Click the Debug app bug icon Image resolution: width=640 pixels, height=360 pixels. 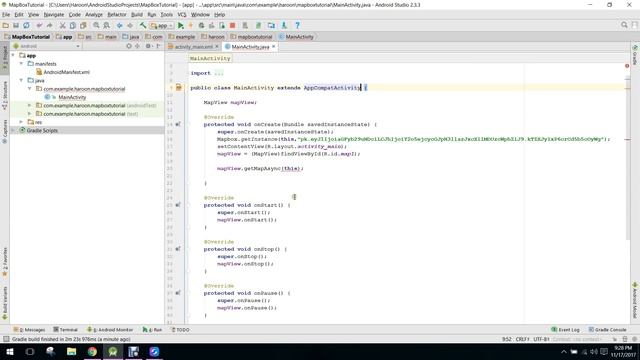[x=201, y=25]
